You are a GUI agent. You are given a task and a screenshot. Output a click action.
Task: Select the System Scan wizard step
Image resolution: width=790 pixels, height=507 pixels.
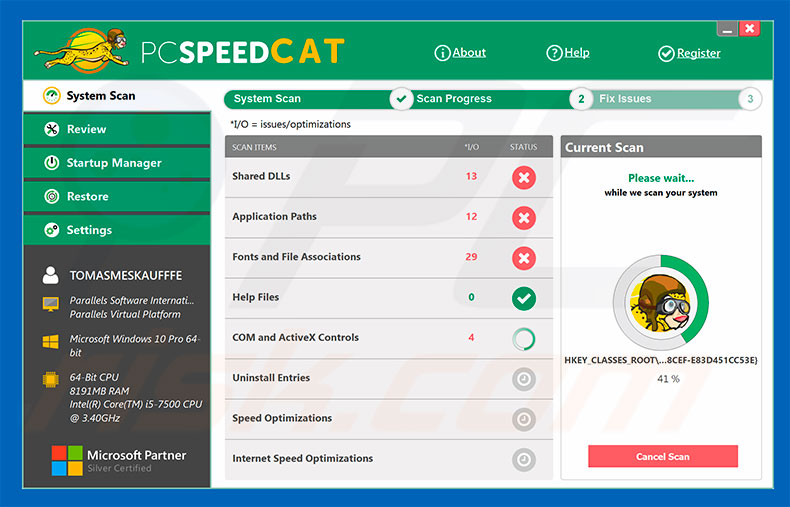click(x=267, y=99)
